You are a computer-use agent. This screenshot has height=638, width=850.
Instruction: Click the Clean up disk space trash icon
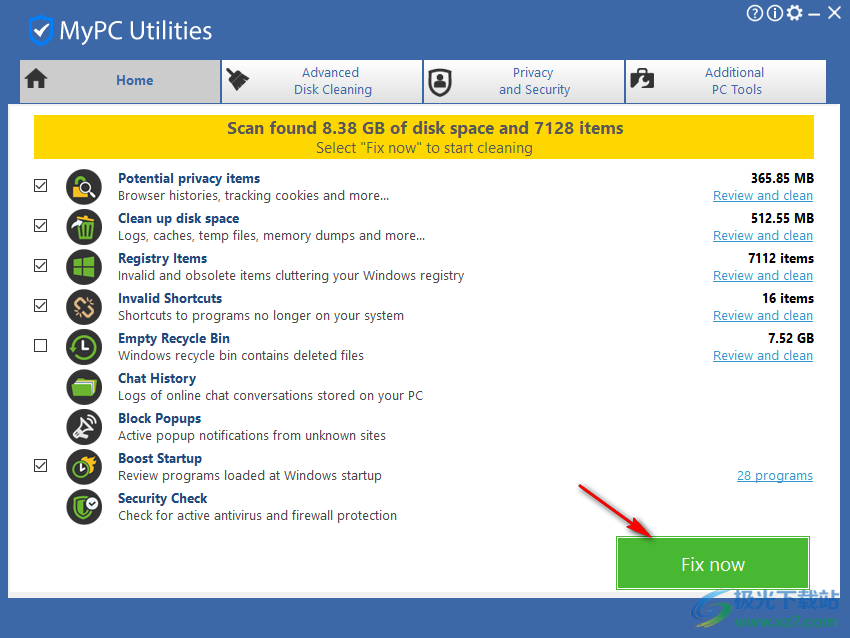point(84,227)
